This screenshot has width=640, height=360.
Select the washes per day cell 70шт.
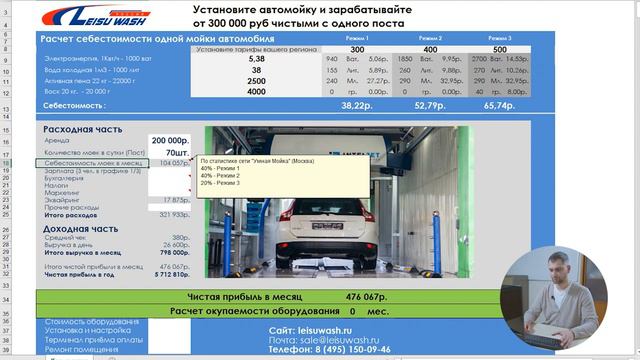169,152
